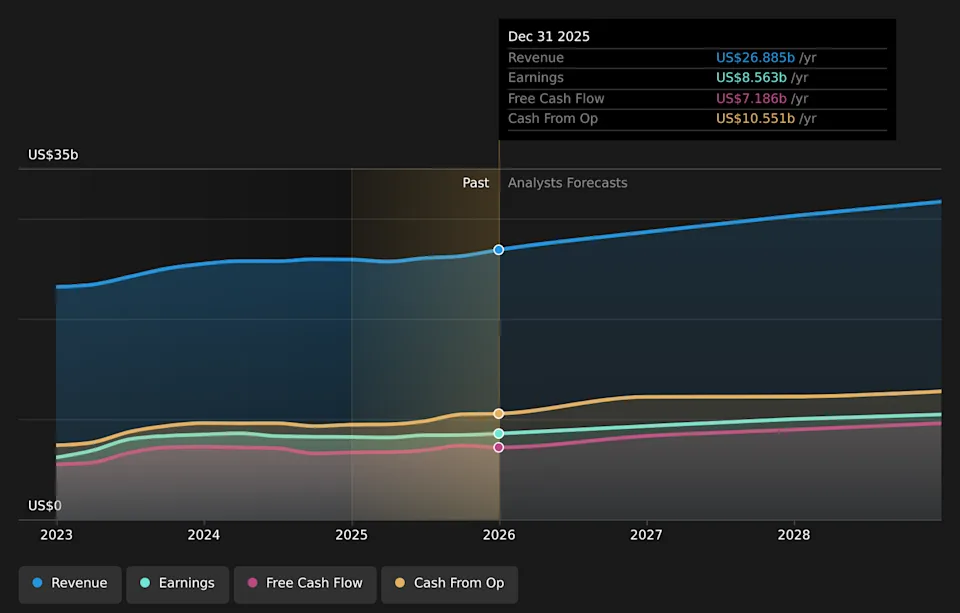Image resolution: width=960 pixels, height=613 pixels.
Task: Toggle the Revenue series visibility
Action: [69, 583]
